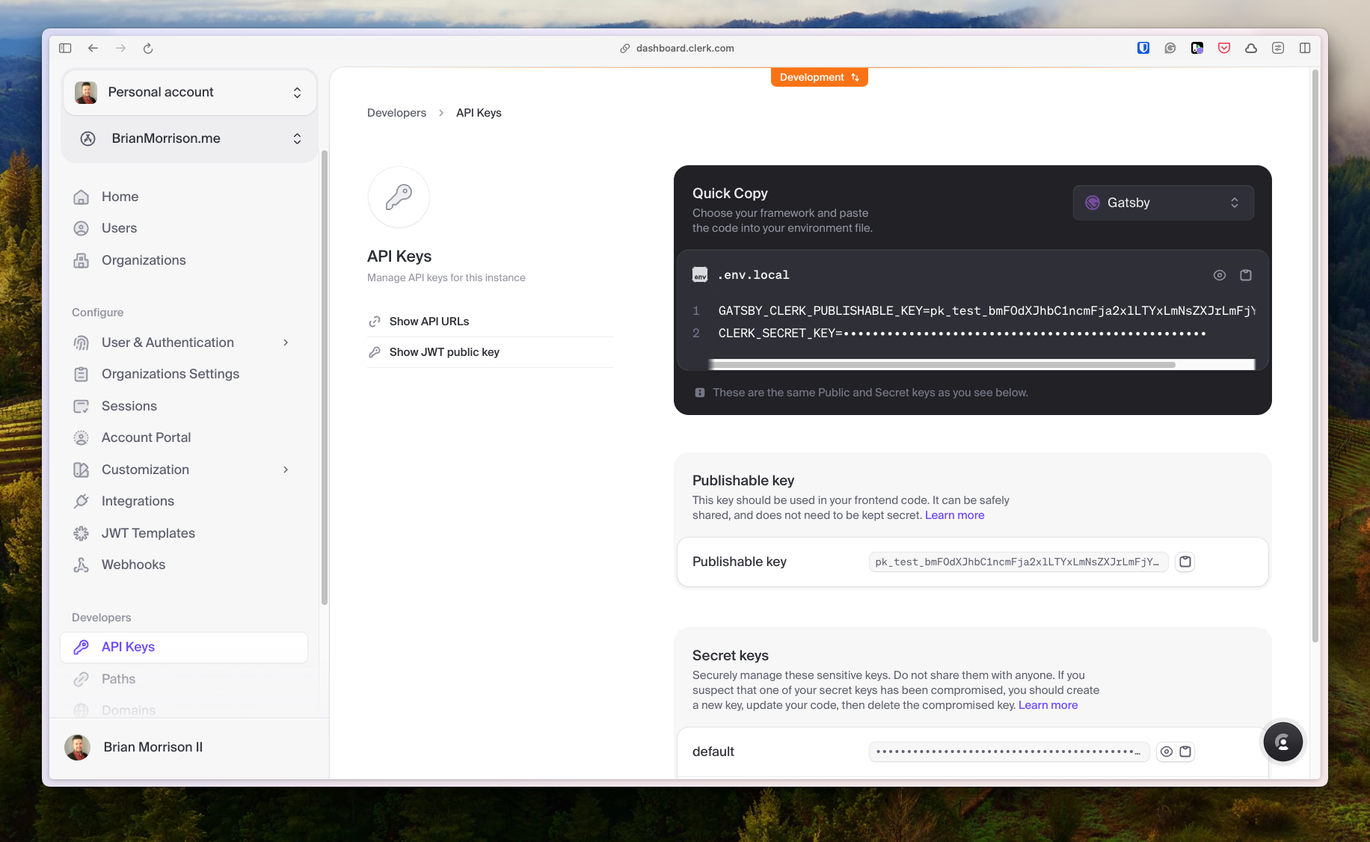
Task: Click the sidebar vertical scrollbar
Action: (x=324, y=377)
